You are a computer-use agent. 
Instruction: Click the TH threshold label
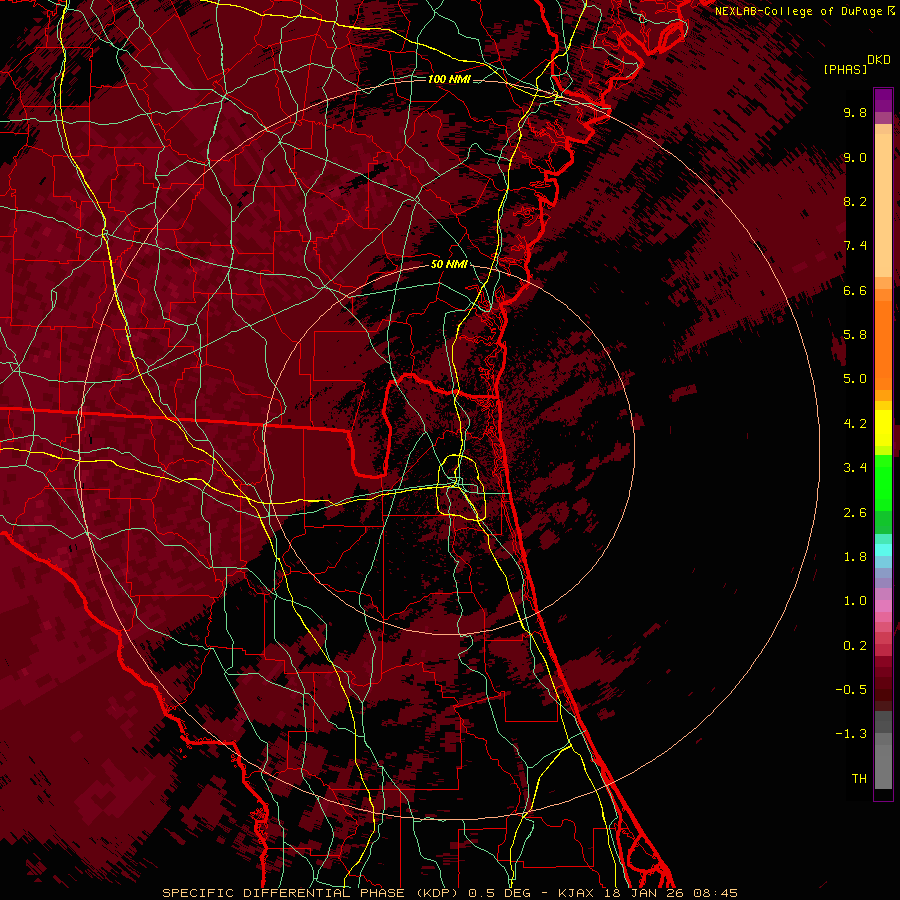pyautogui.click(x=859, y=779)
